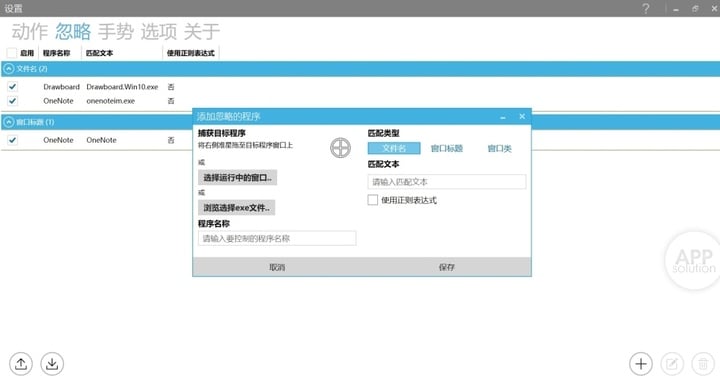Screen dimensions: 720x384
Task: Minimize the 添加忽略的程序 dialog
Action: pyautogui.click(x=503, y=117)
